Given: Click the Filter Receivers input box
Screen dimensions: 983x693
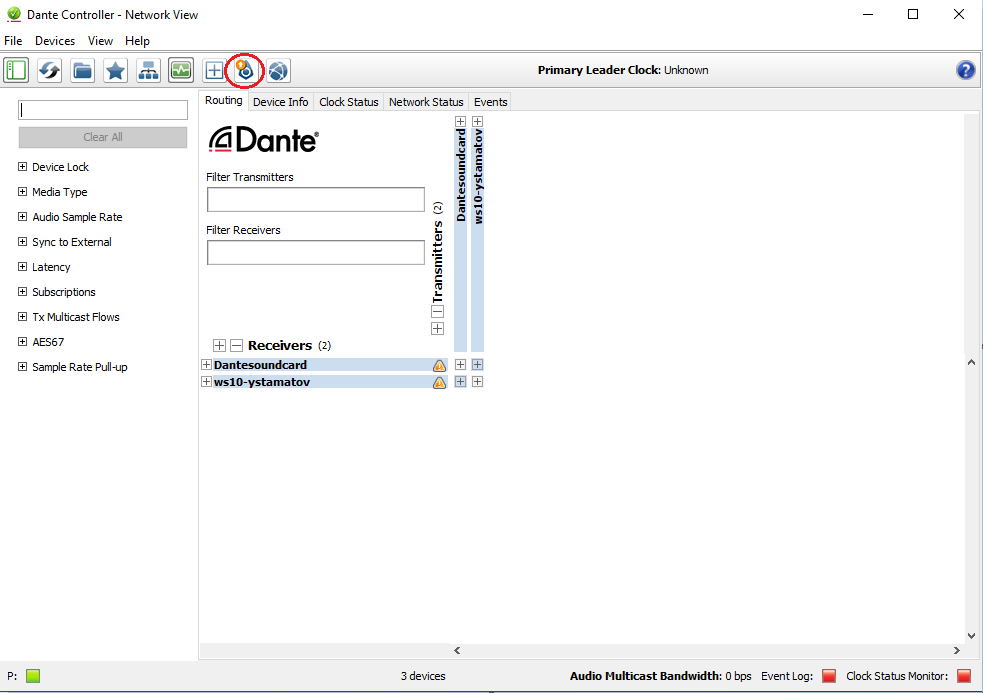Looking at the screenshot, I should pyautogui.click(x=316, y=252).
